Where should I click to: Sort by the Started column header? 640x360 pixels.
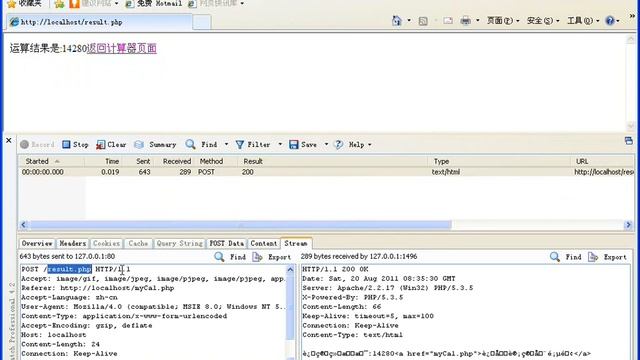(x=51, y=161)
